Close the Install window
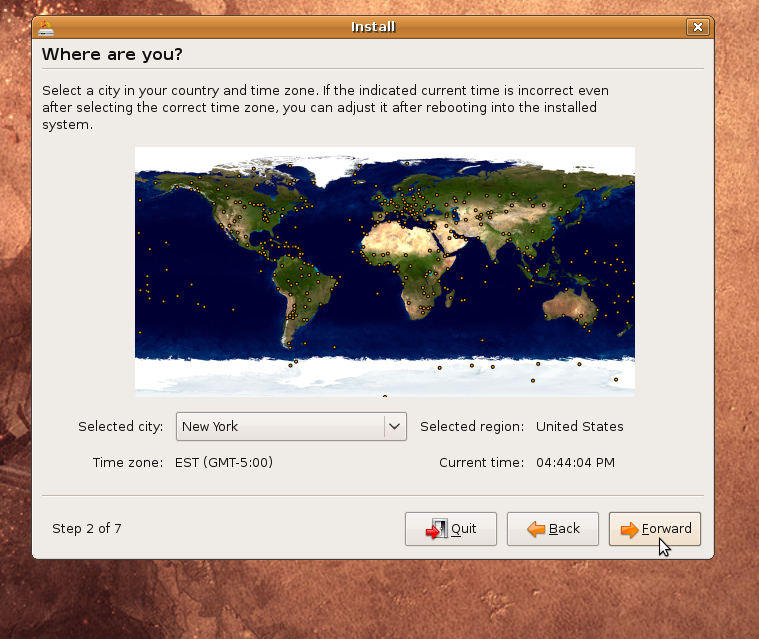 698,27
